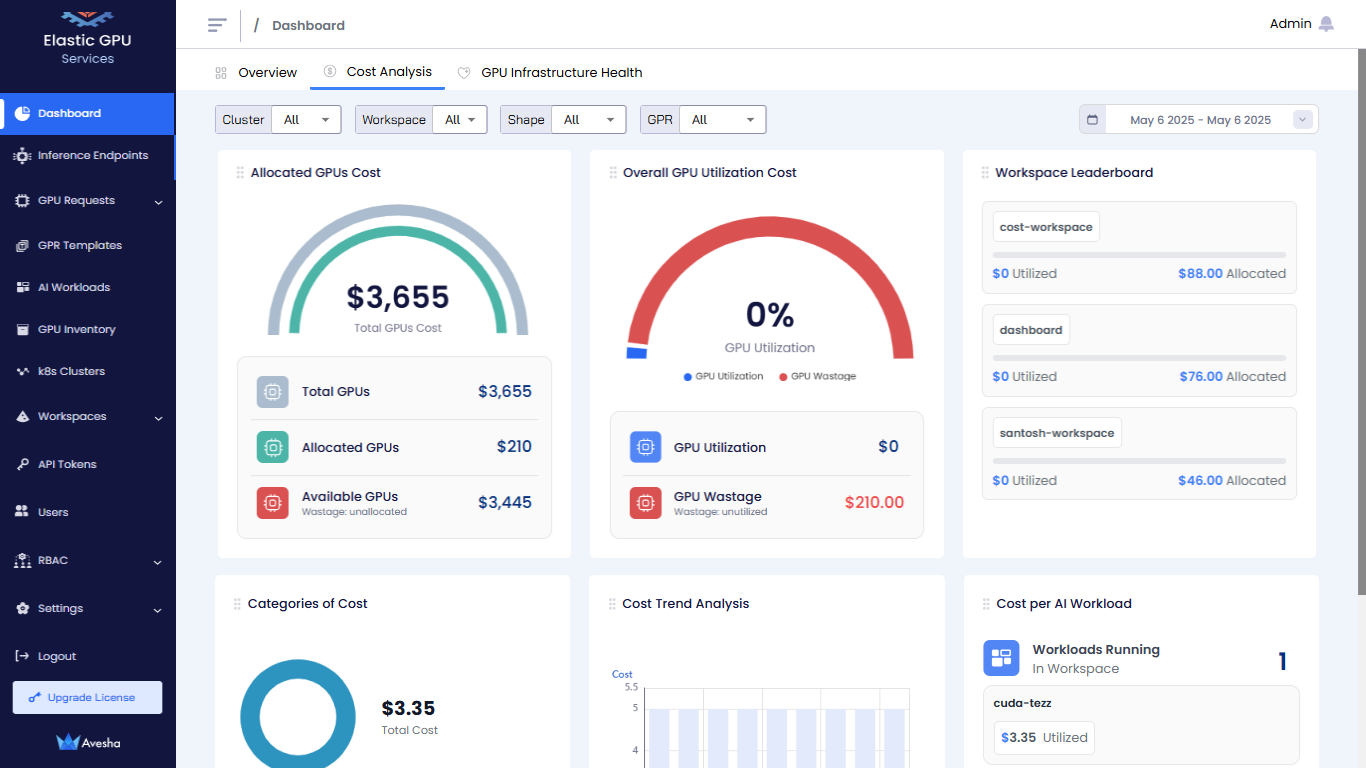Open Inference Endpoints from sidebar
Screen dimensions: 1366x768
[x=92, y=156]
